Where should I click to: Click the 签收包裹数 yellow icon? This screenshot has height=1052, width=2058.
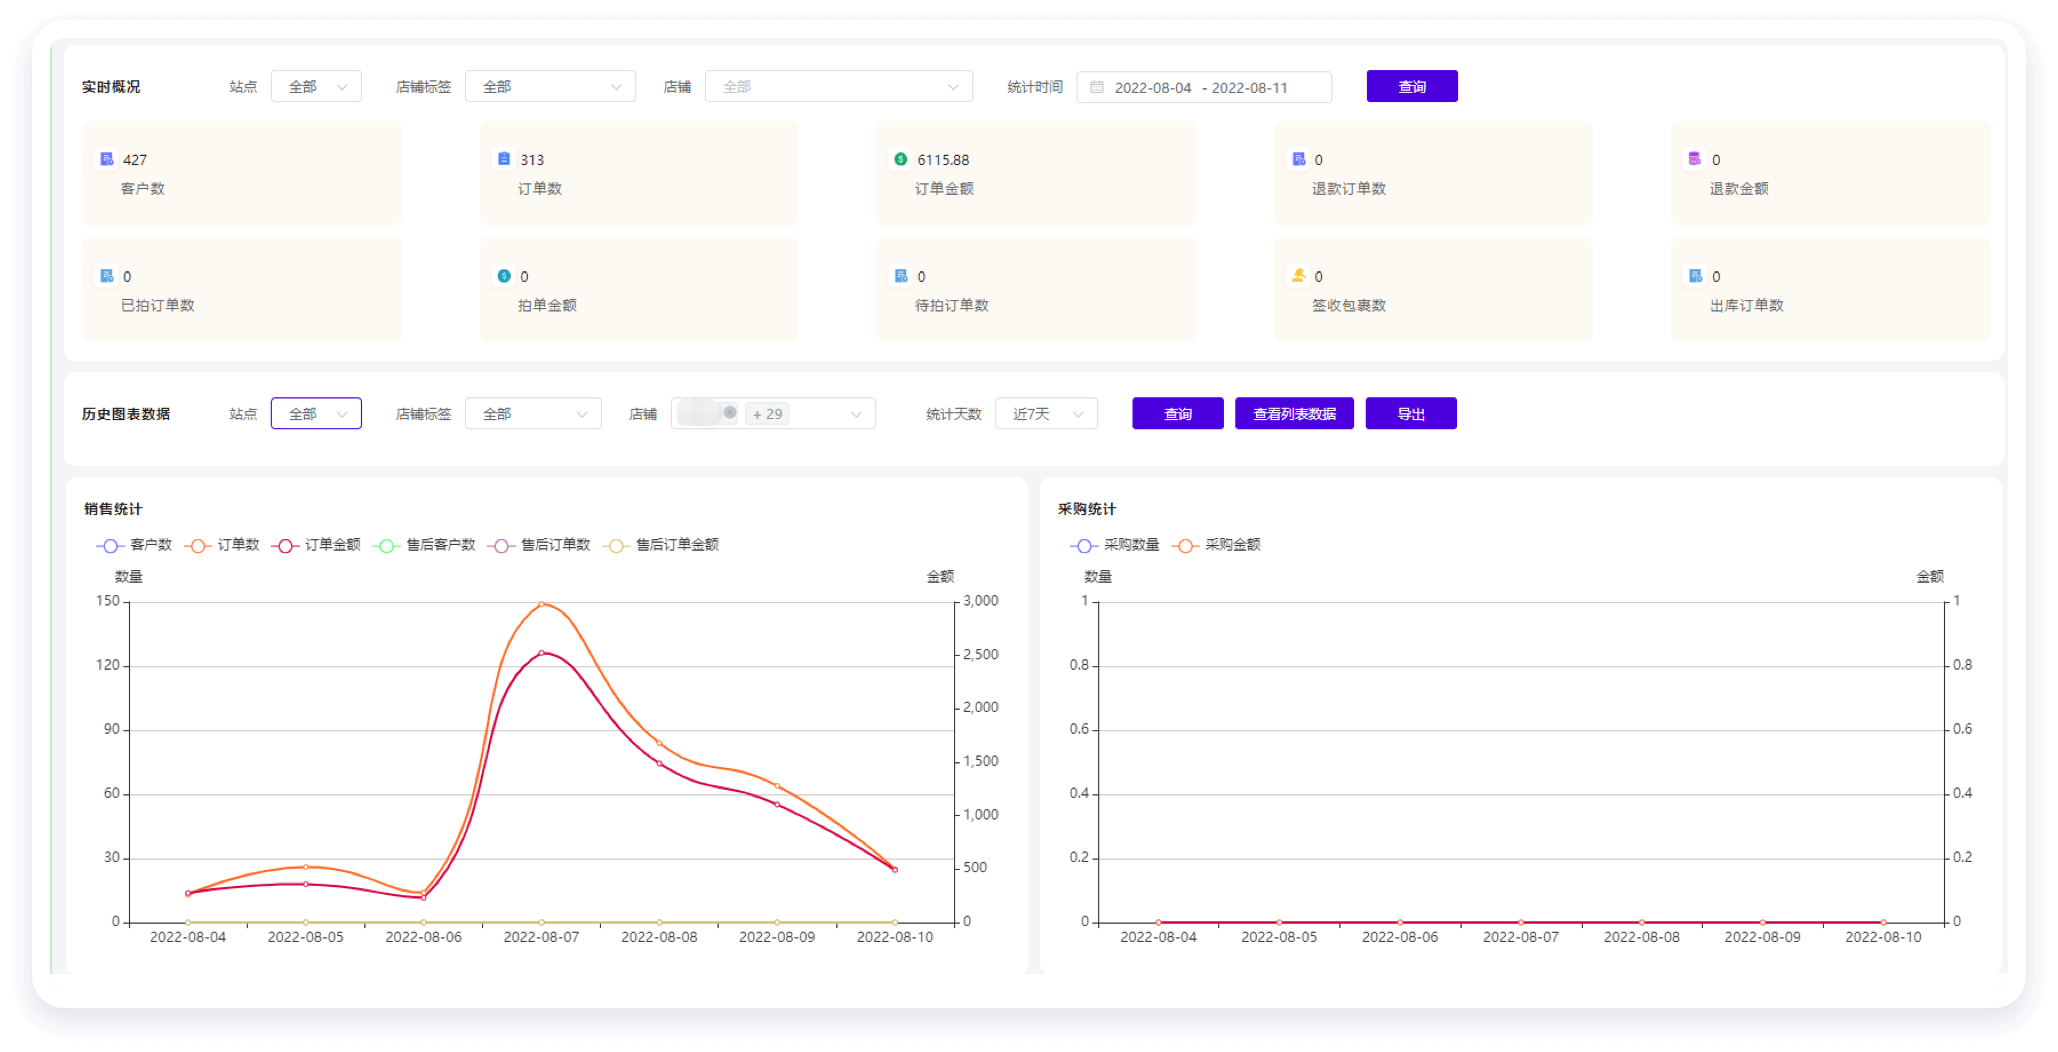1298,276
